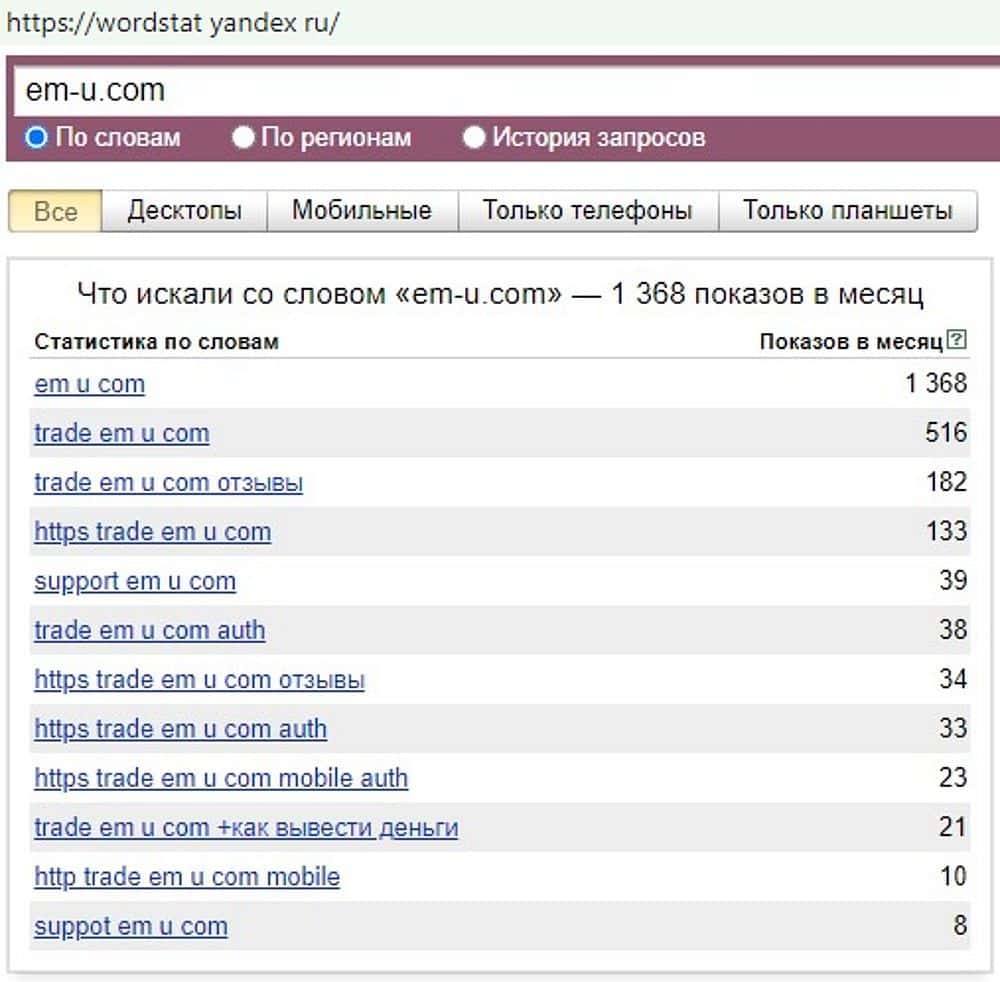Open the em u com link
1000x982 pixels.
click(x=90, y=385)
